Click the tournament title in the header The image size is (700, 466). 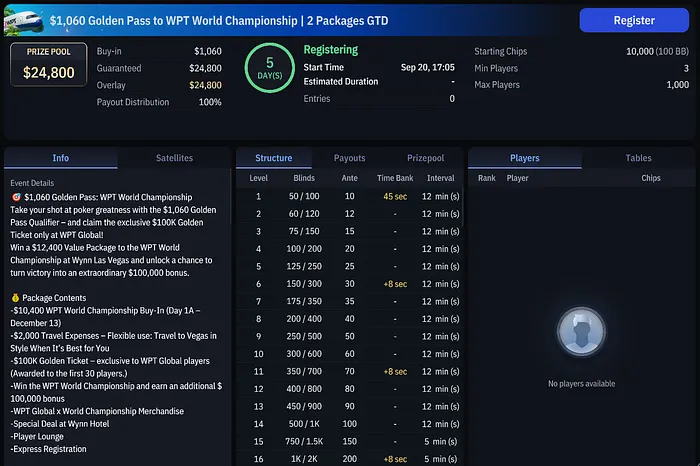click(219, 21)
